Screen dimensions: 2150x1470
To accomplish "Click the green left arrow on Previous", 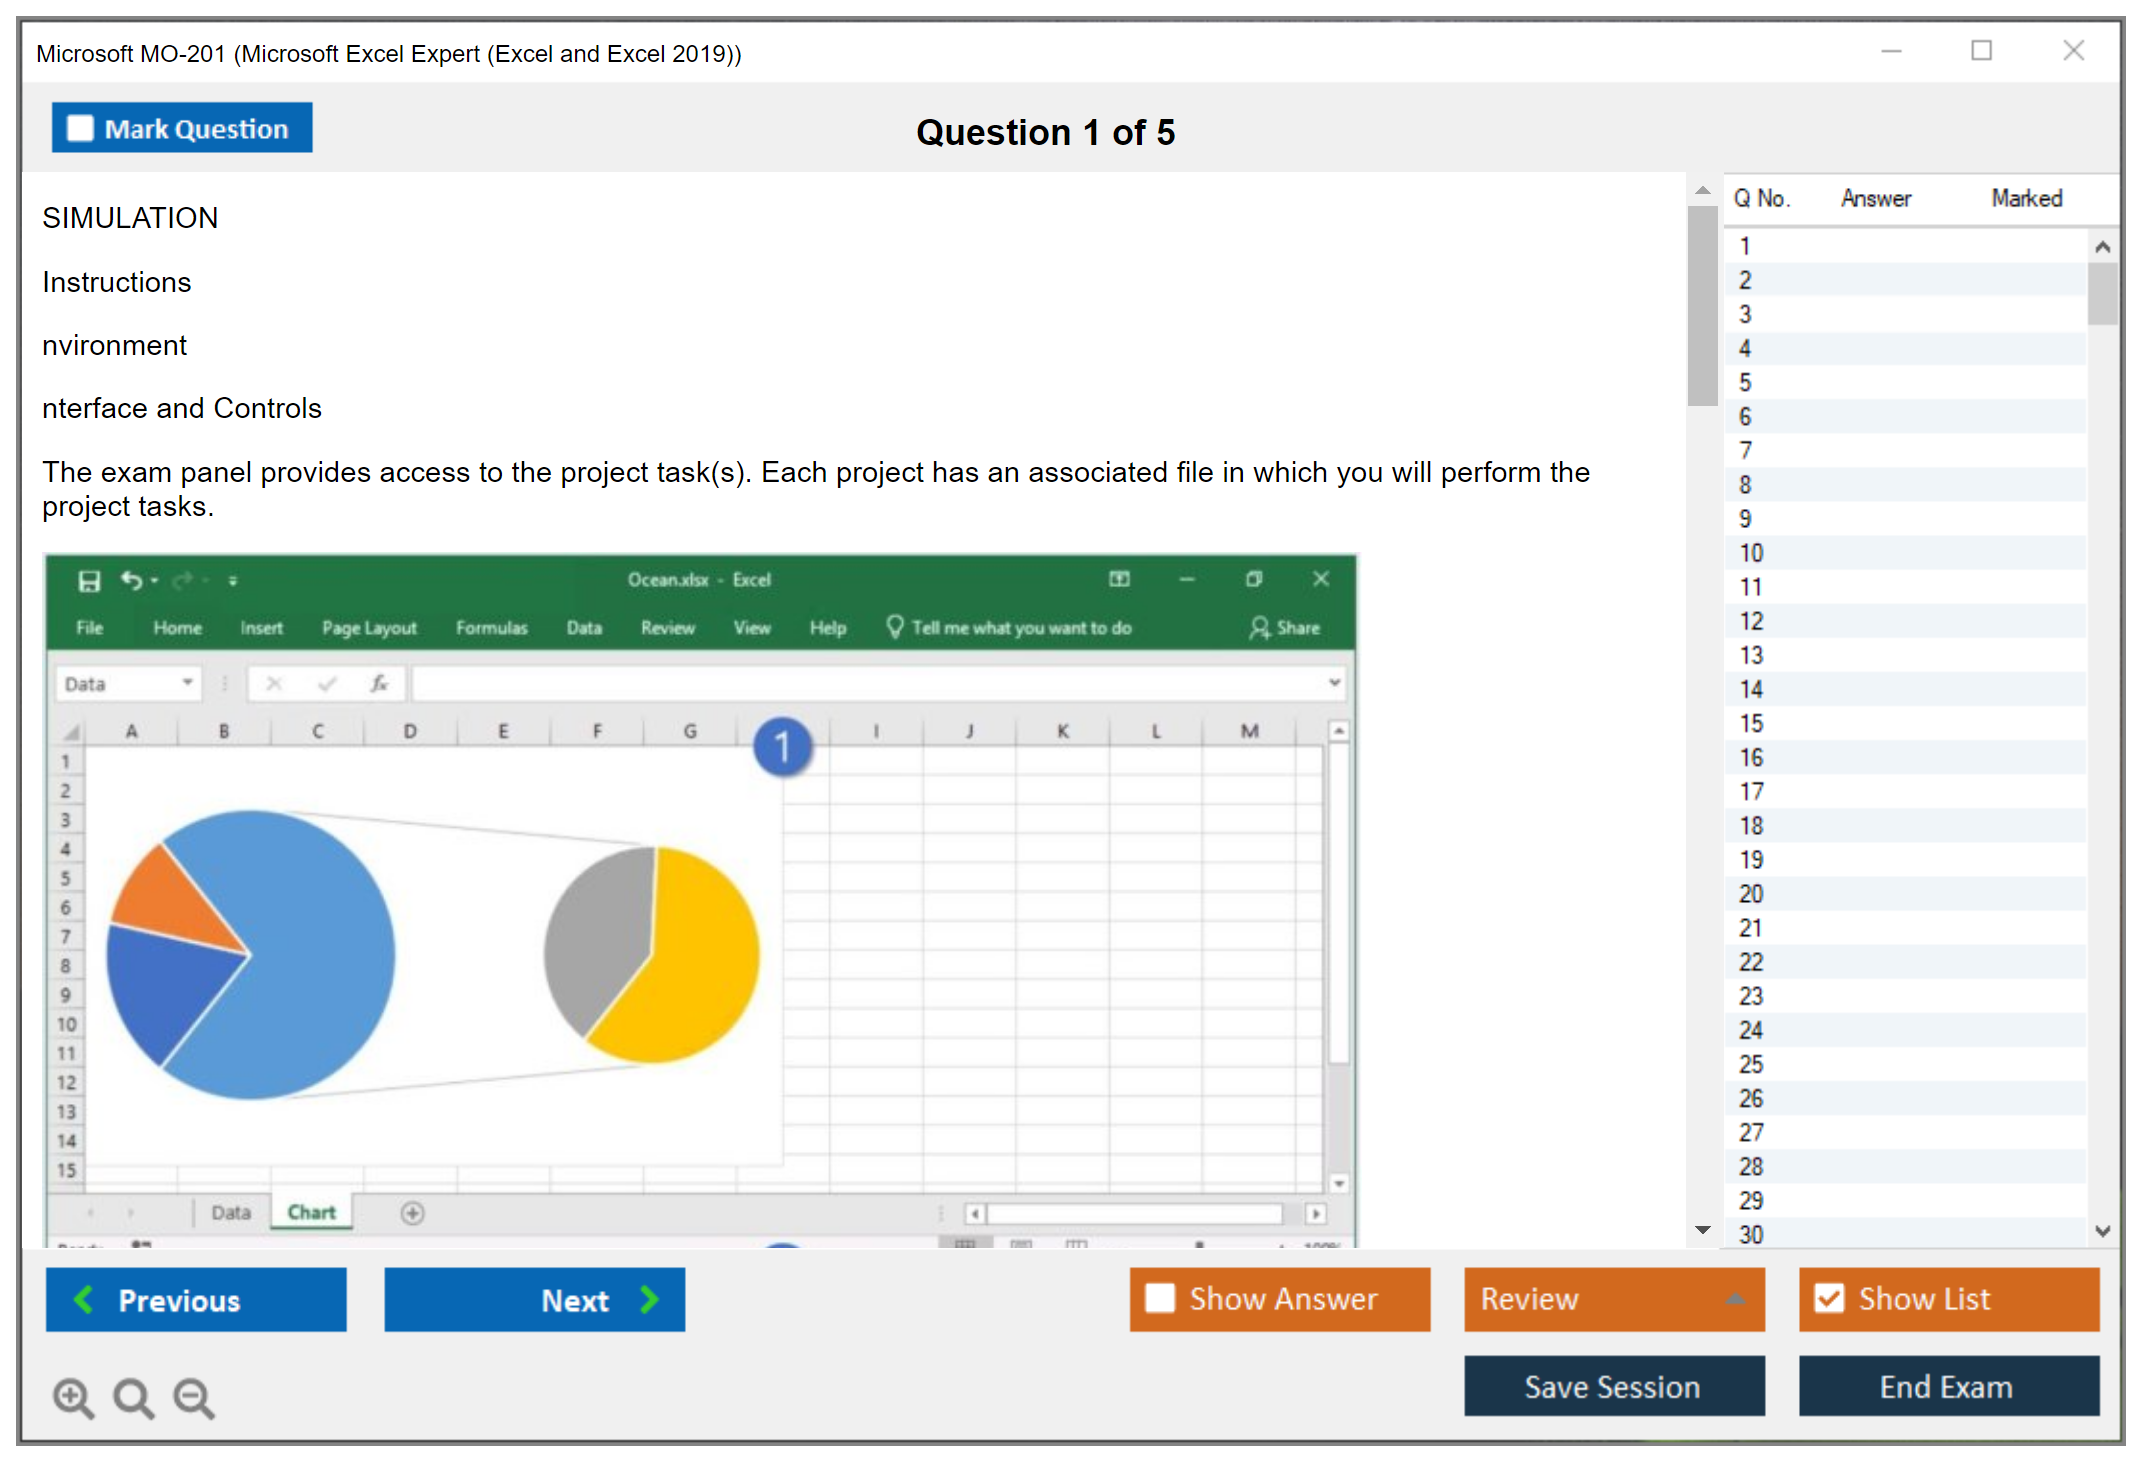I will 84,1299.
